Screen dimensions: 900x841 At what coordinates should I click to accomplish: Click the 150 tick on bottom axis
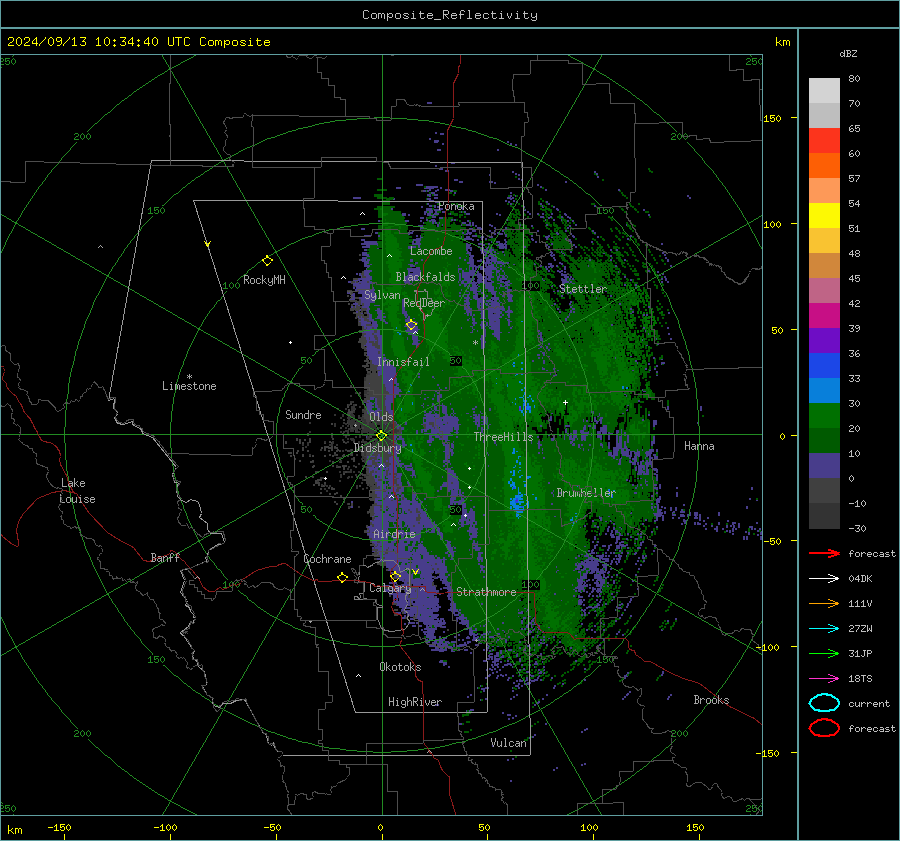(695, 827)
